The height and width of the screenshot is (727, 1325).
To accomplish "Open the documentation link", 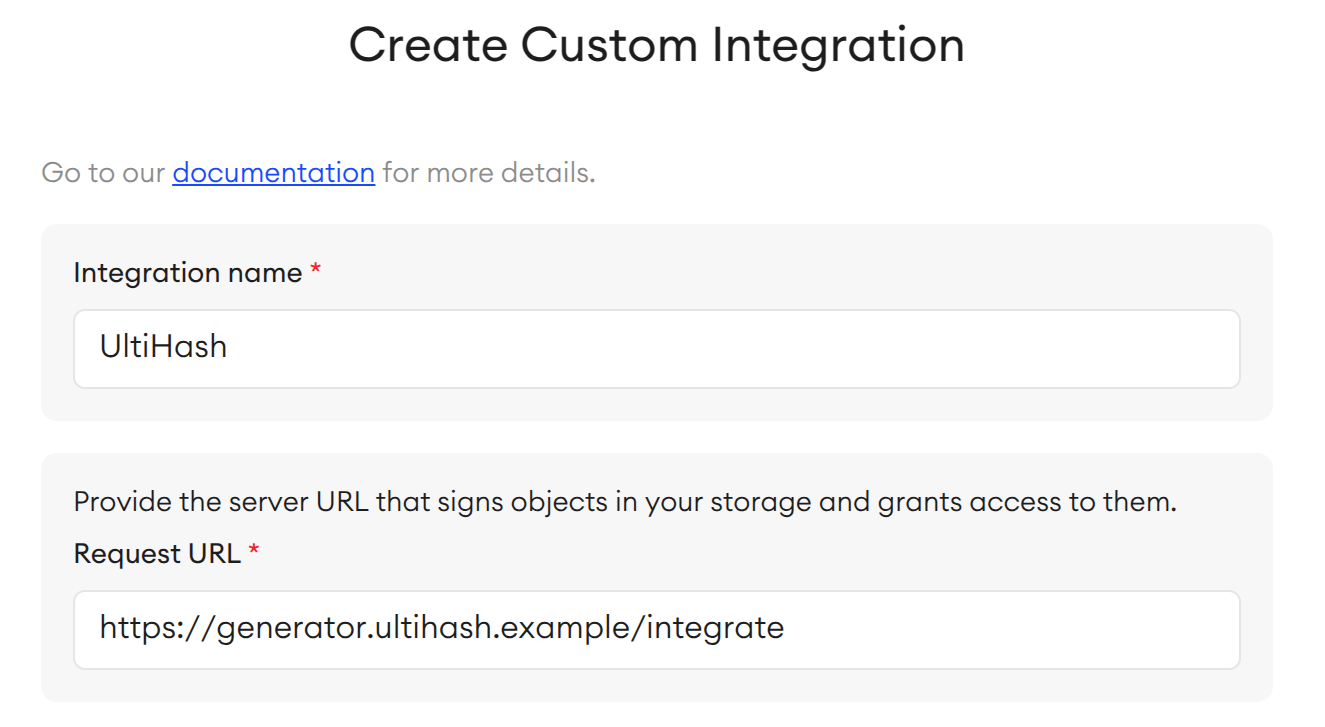I will coord(273,173).
